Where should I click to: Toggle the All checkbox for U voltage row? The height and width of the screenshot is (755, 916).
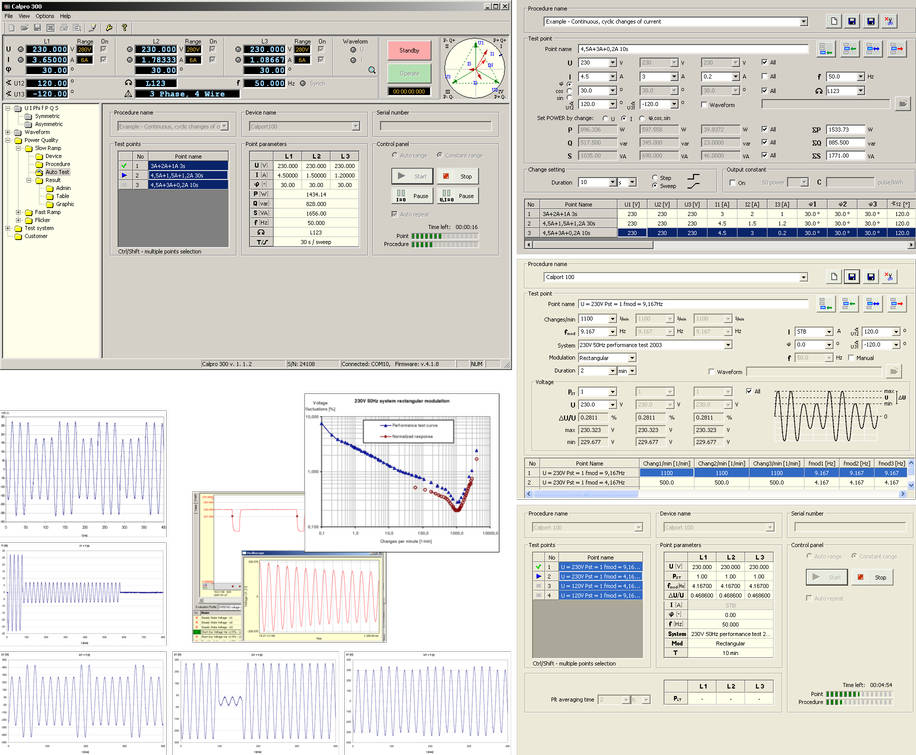[x=765, y=62]
